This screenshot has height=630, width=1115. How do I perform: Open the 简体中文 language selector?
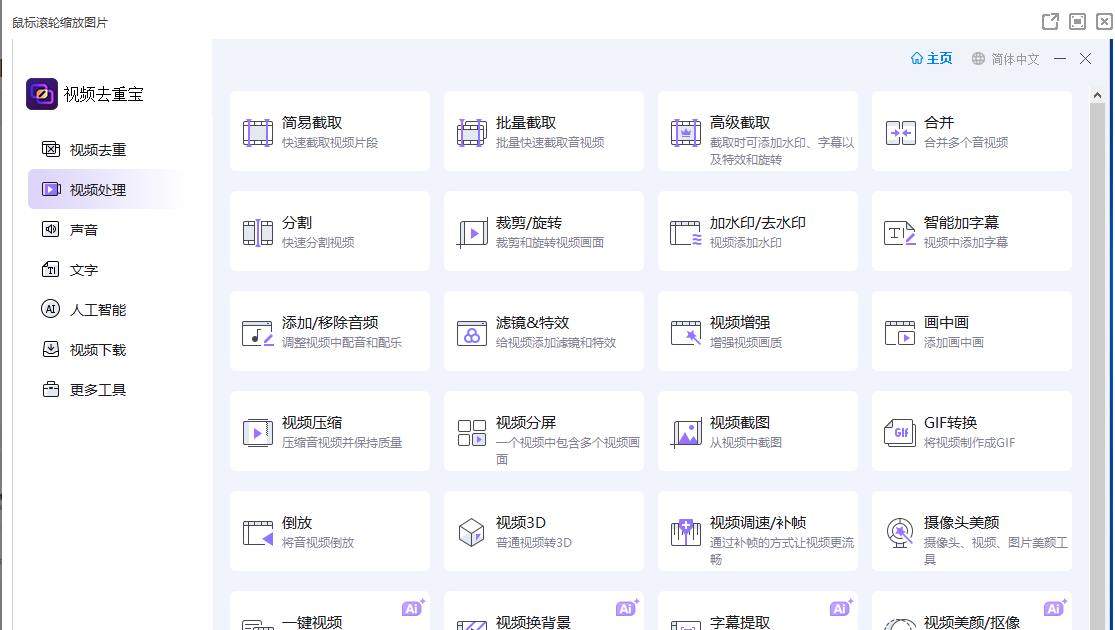pos(1006,59)
